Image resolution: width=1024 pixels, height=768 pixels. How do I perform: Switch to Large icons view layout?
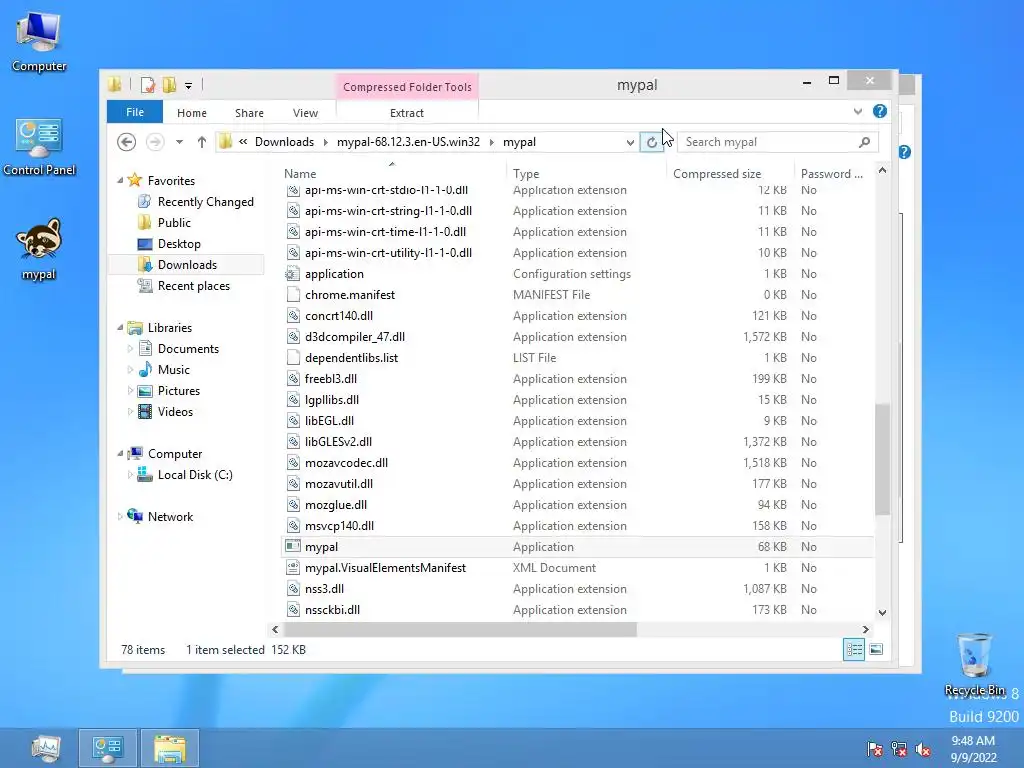point(876,649)
